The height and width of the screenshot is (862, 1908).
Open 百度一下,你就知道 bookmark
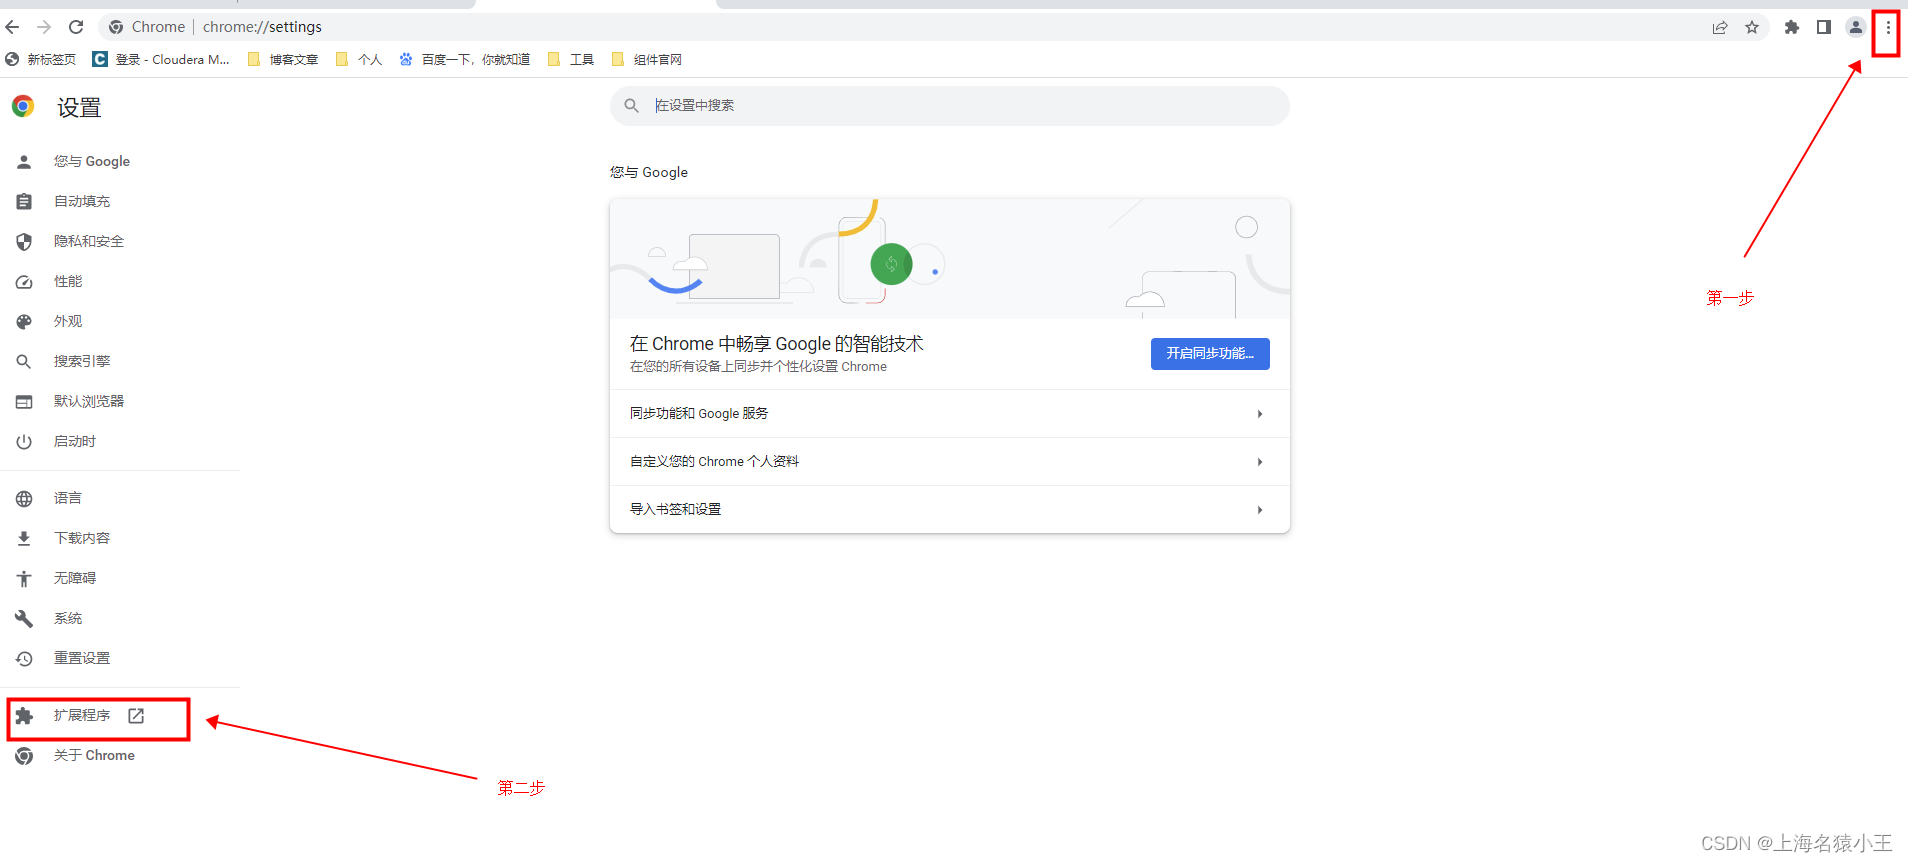pyautogui.click(x=465, y=59)
